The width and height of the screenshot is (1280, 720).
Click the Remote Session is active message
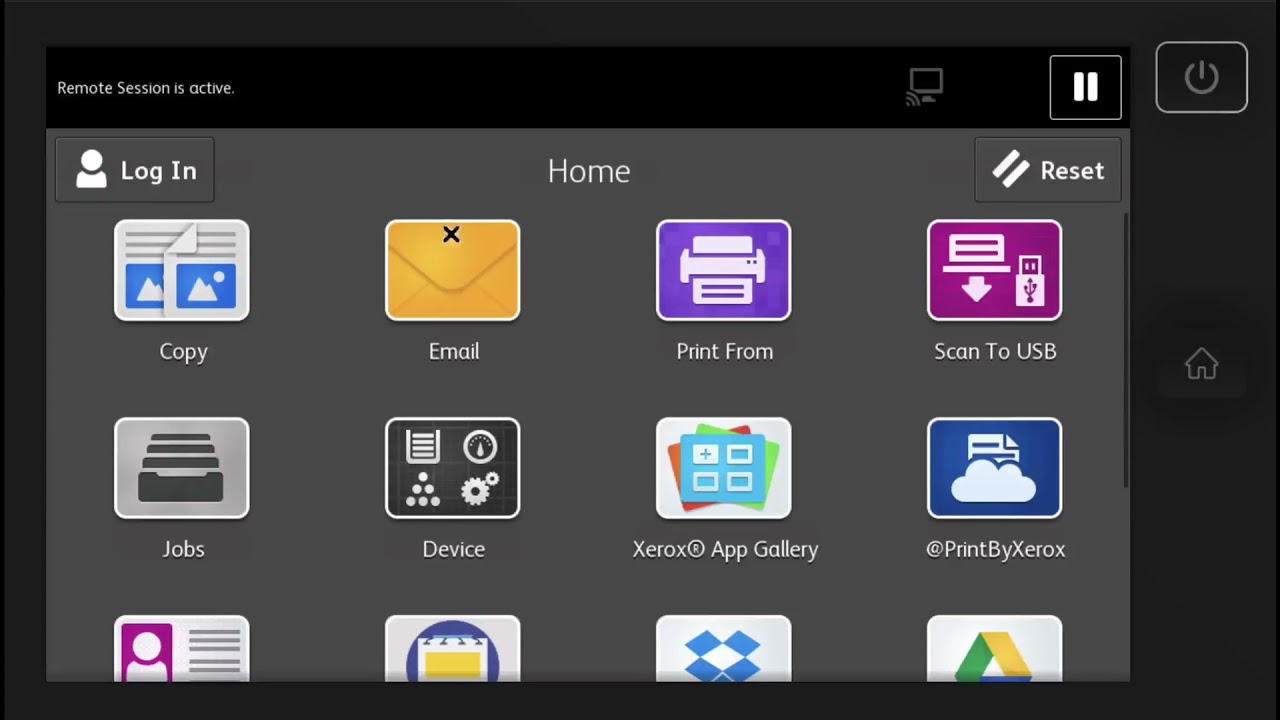tap(146, 88)
